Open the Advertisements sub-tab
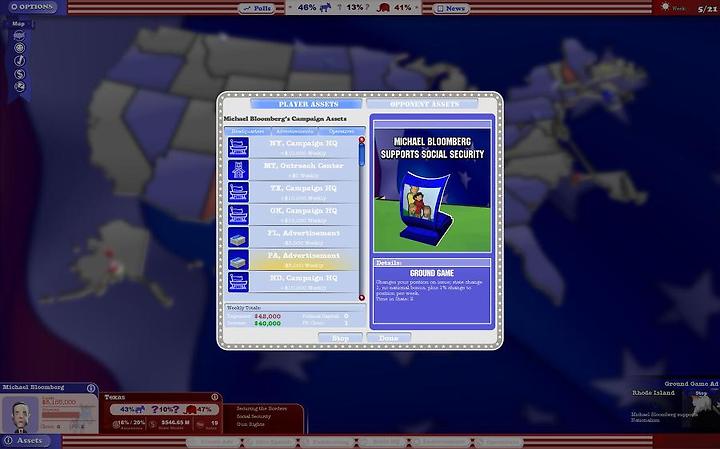The height and width of the screenshot is (449, 720). pyautogui.click(x=294, y=131)
